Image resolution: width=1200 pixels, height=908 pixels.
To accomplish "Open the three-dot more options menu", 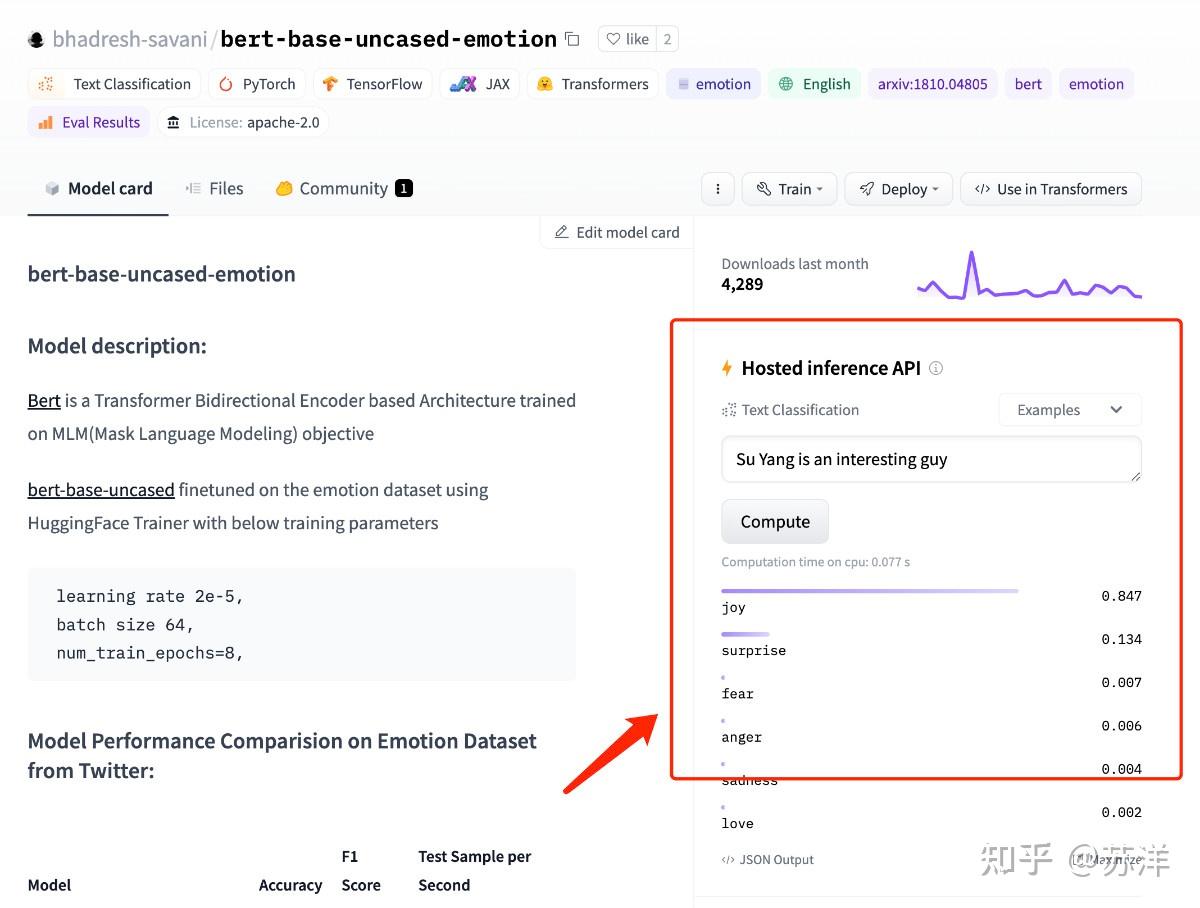I will 716,189.
